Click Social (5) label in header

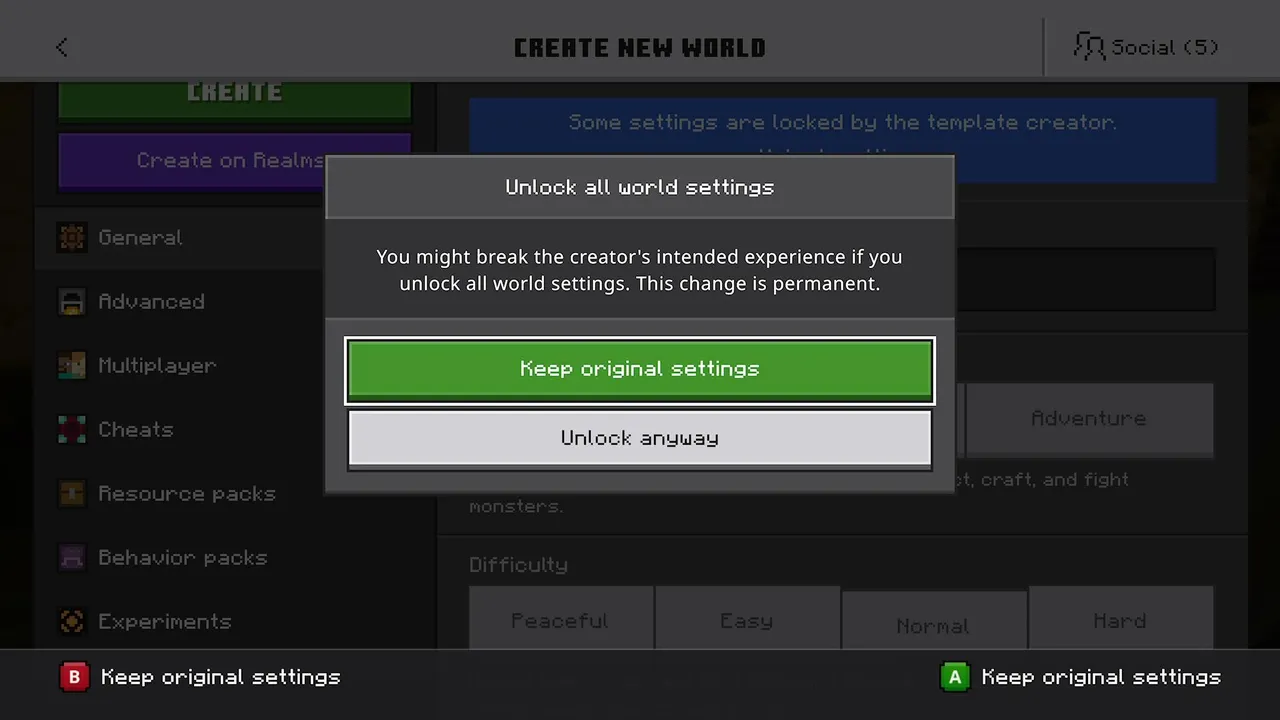tap(1165, 47)
